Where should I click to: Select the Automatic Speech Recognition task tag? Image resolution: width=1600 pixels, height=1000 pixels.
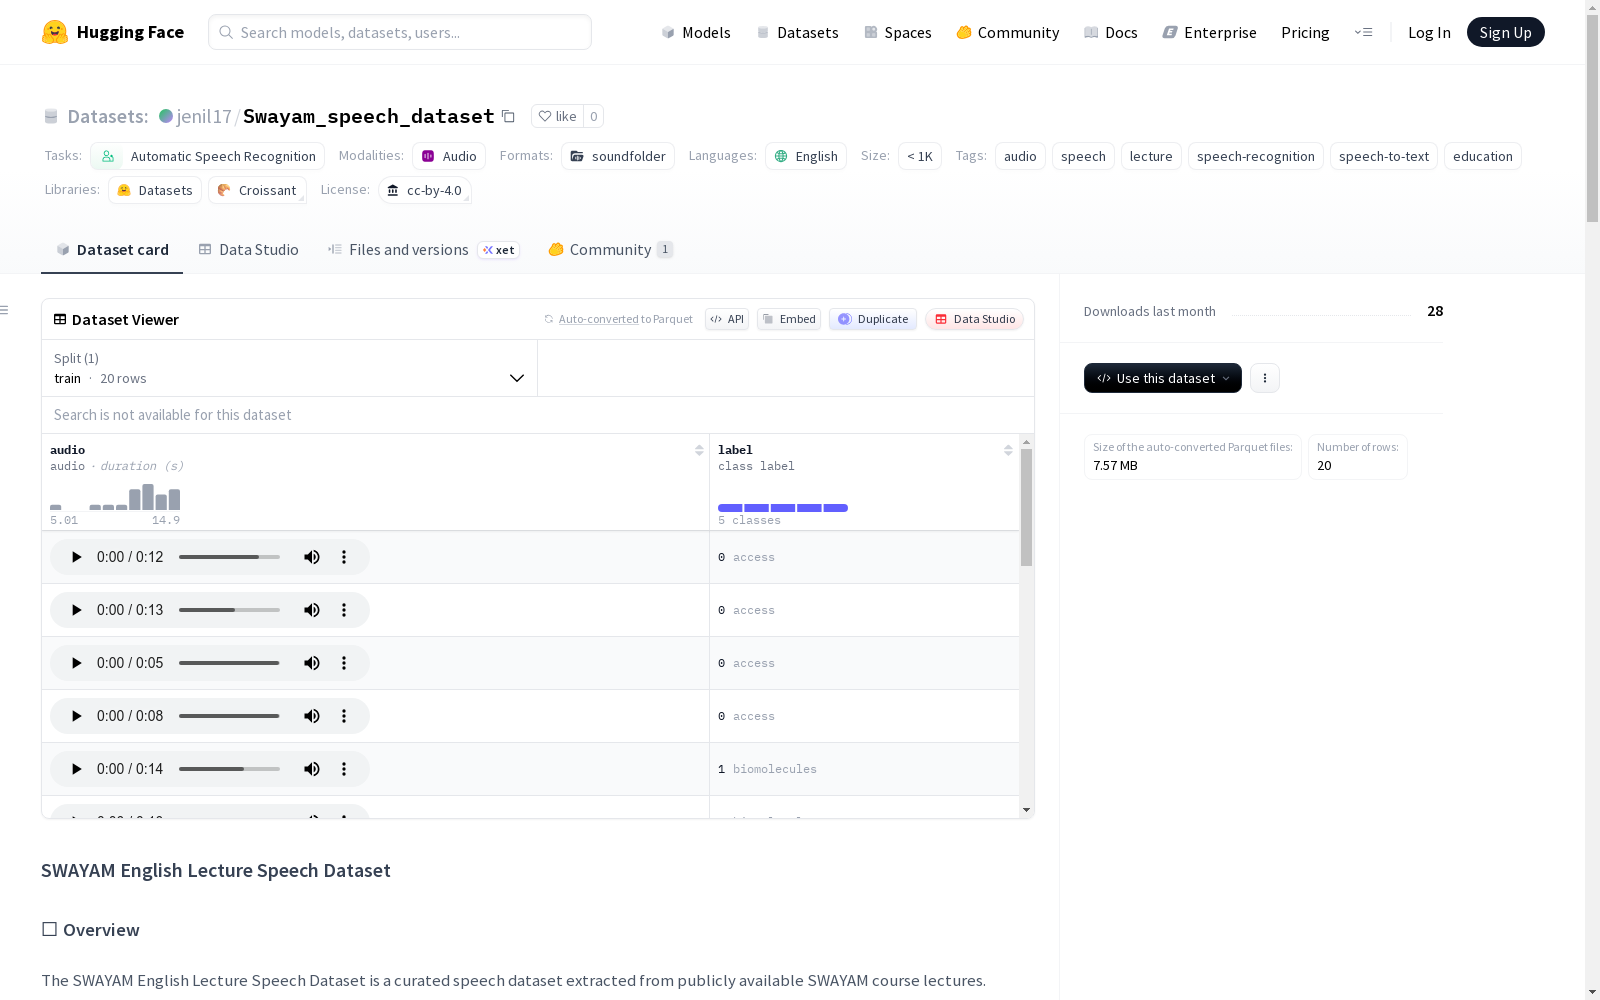[x=208, y=156]
